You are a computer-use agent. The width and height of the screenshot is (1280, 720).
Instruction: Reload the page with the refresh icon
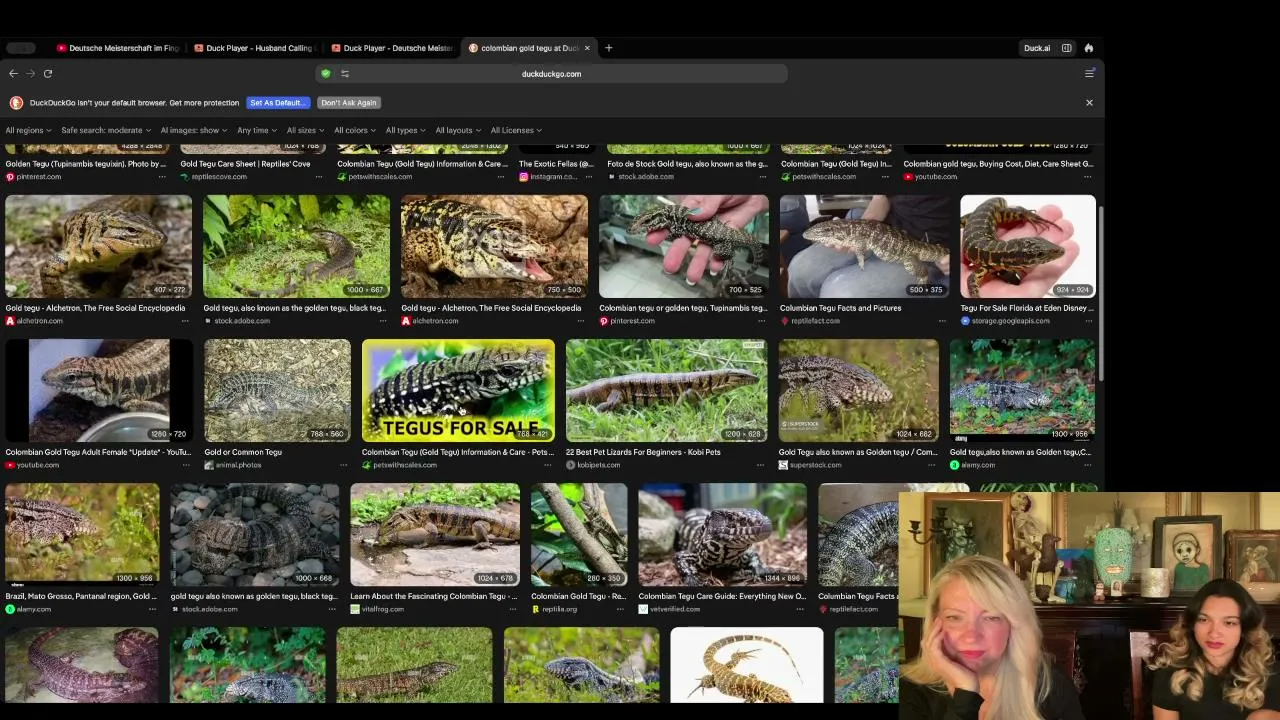tap(47, 73)
